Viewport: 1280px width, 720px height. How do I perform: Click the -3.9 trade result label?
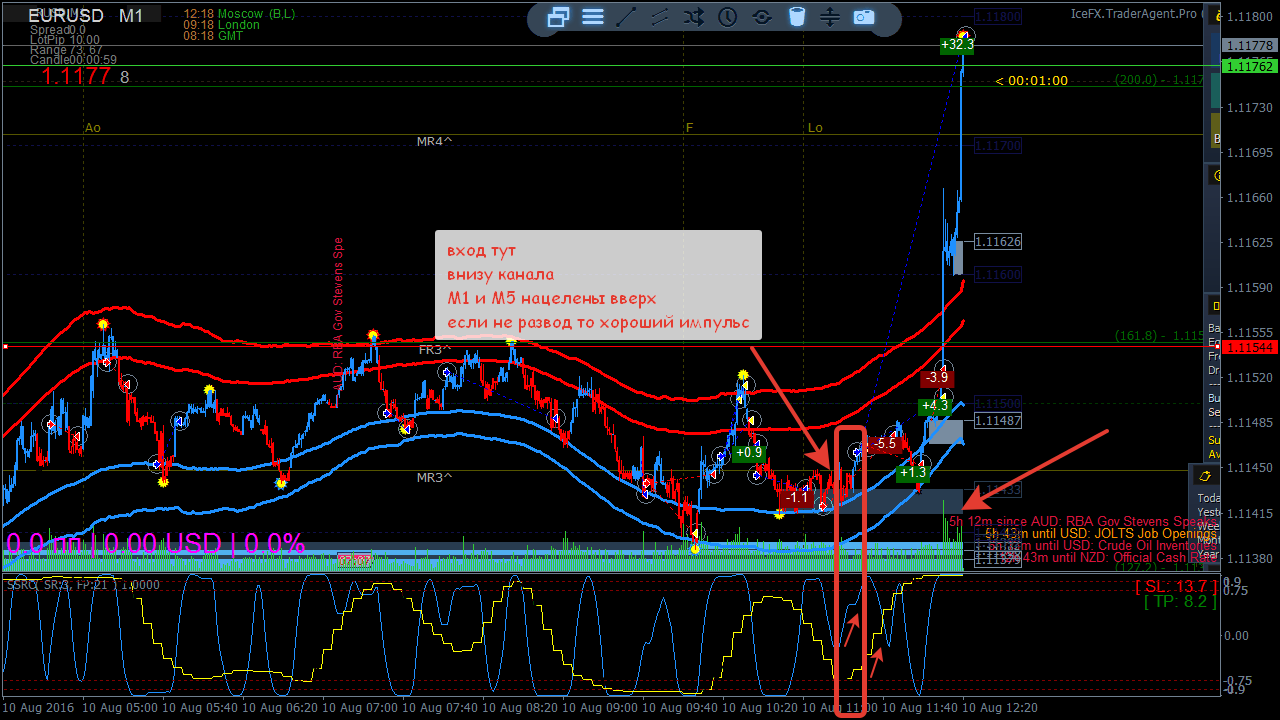(937, 378)
